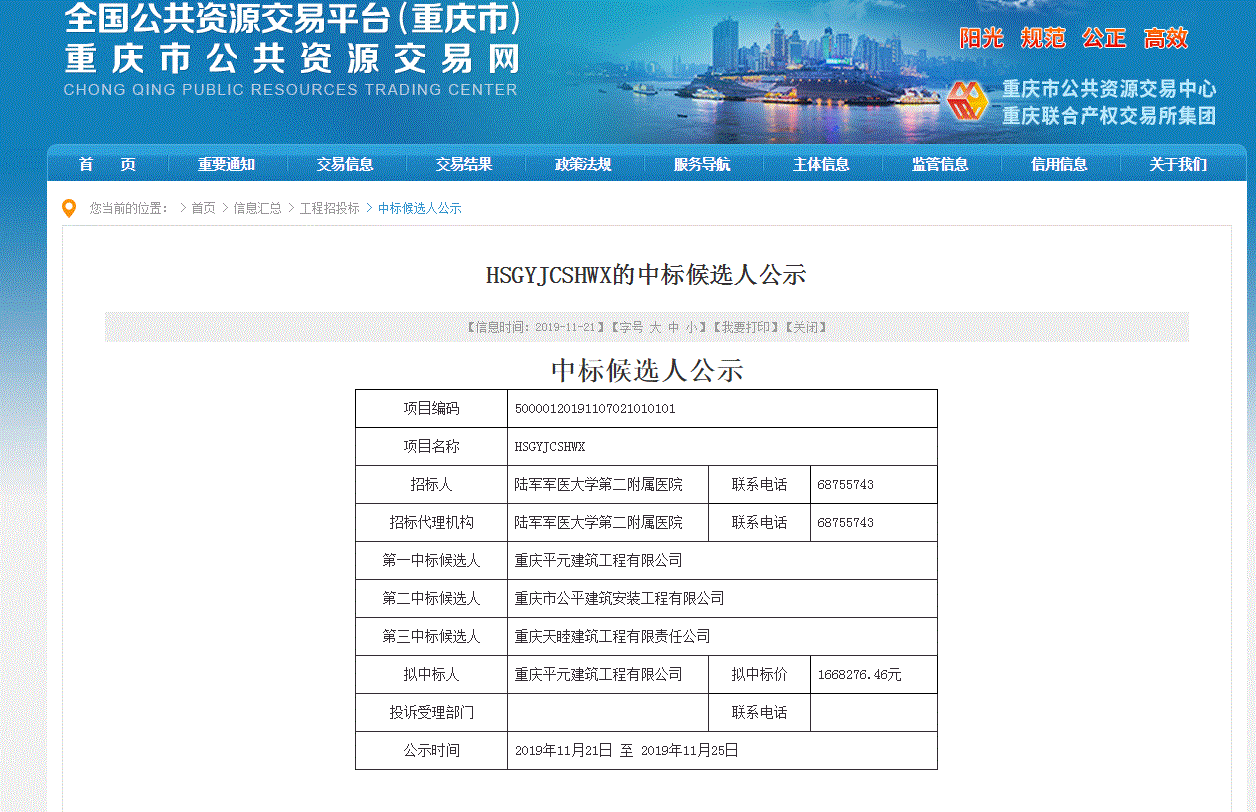Select 交易结果 in the top navigation
1256x812 pixels.
pos(464,165)
